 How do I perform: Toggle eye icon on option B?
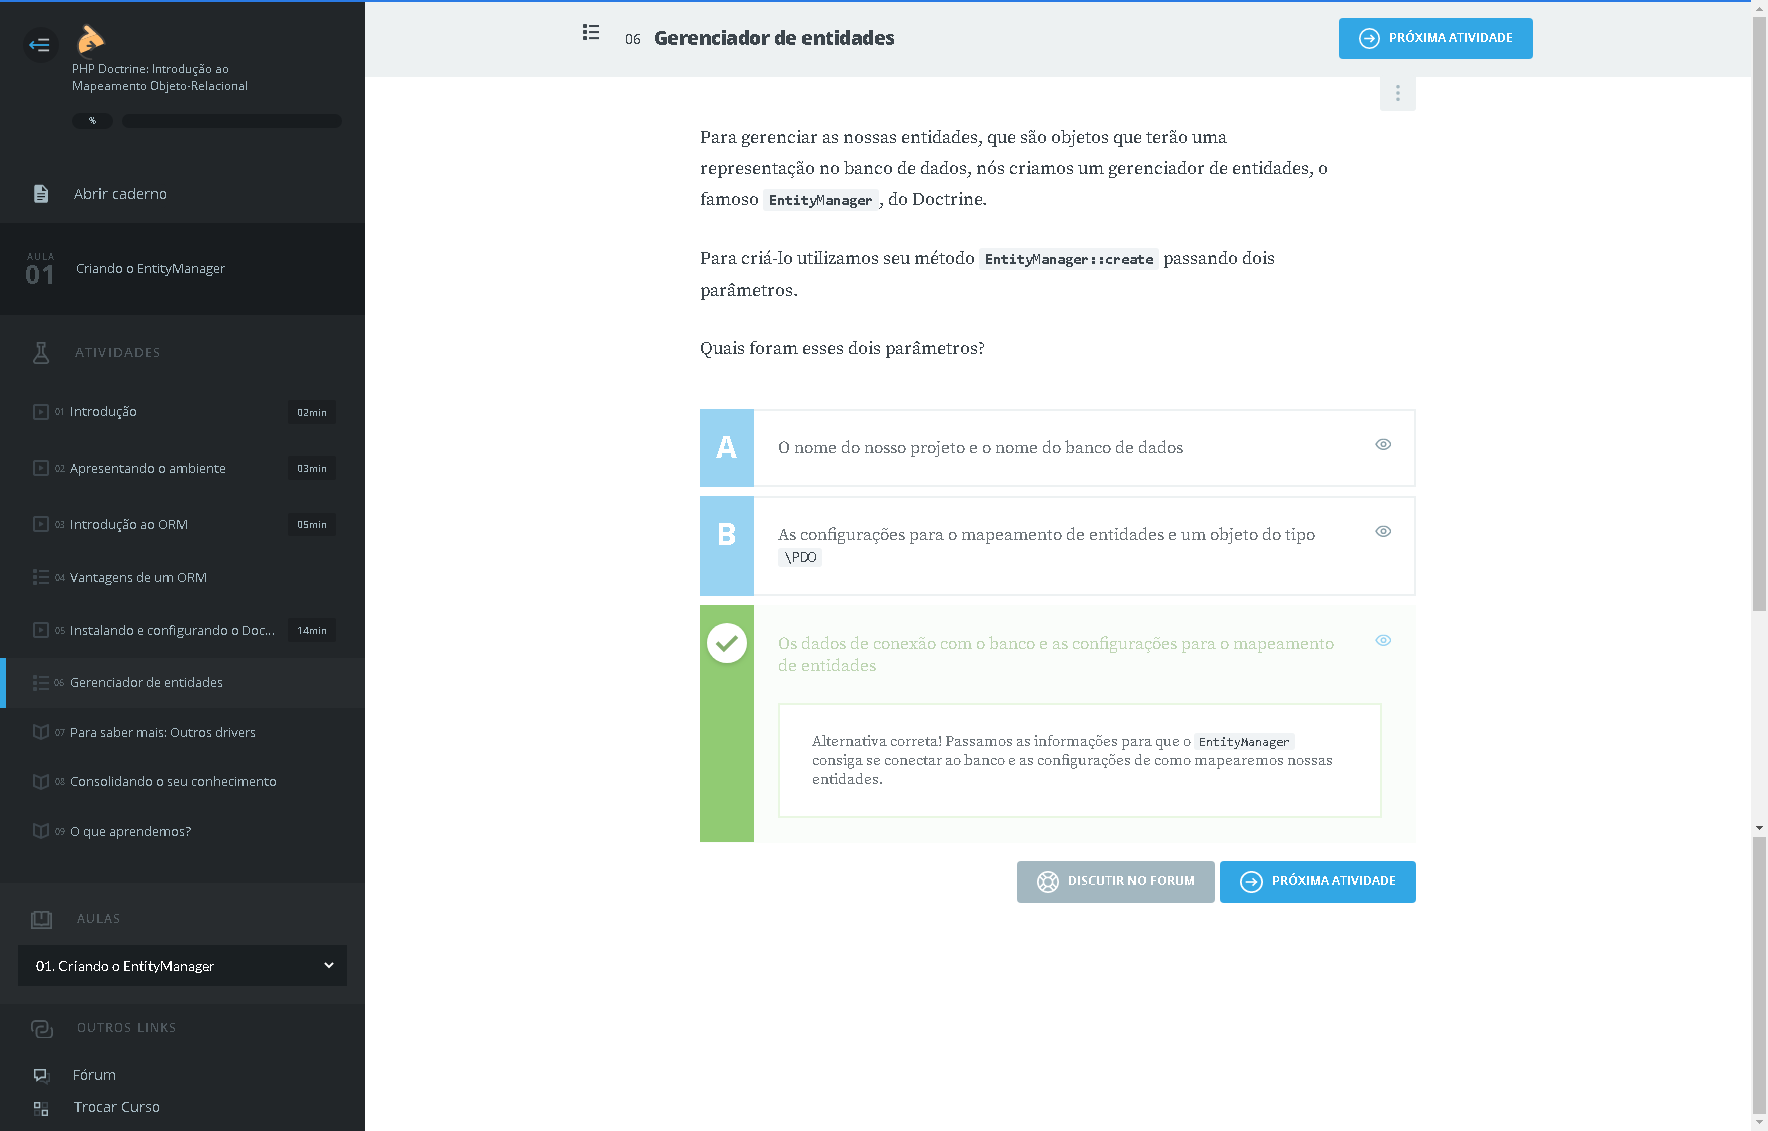(1383, 532)
